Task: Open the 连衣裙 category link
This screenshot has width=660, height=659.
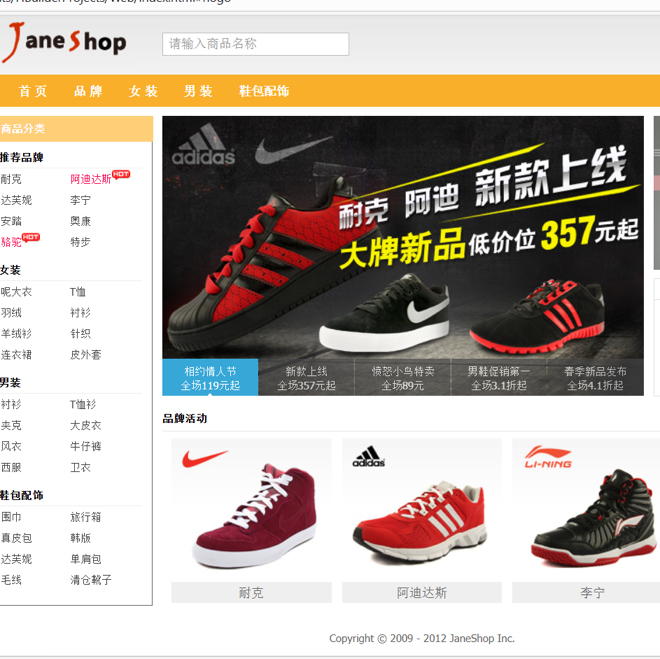Action: [16, 355]
